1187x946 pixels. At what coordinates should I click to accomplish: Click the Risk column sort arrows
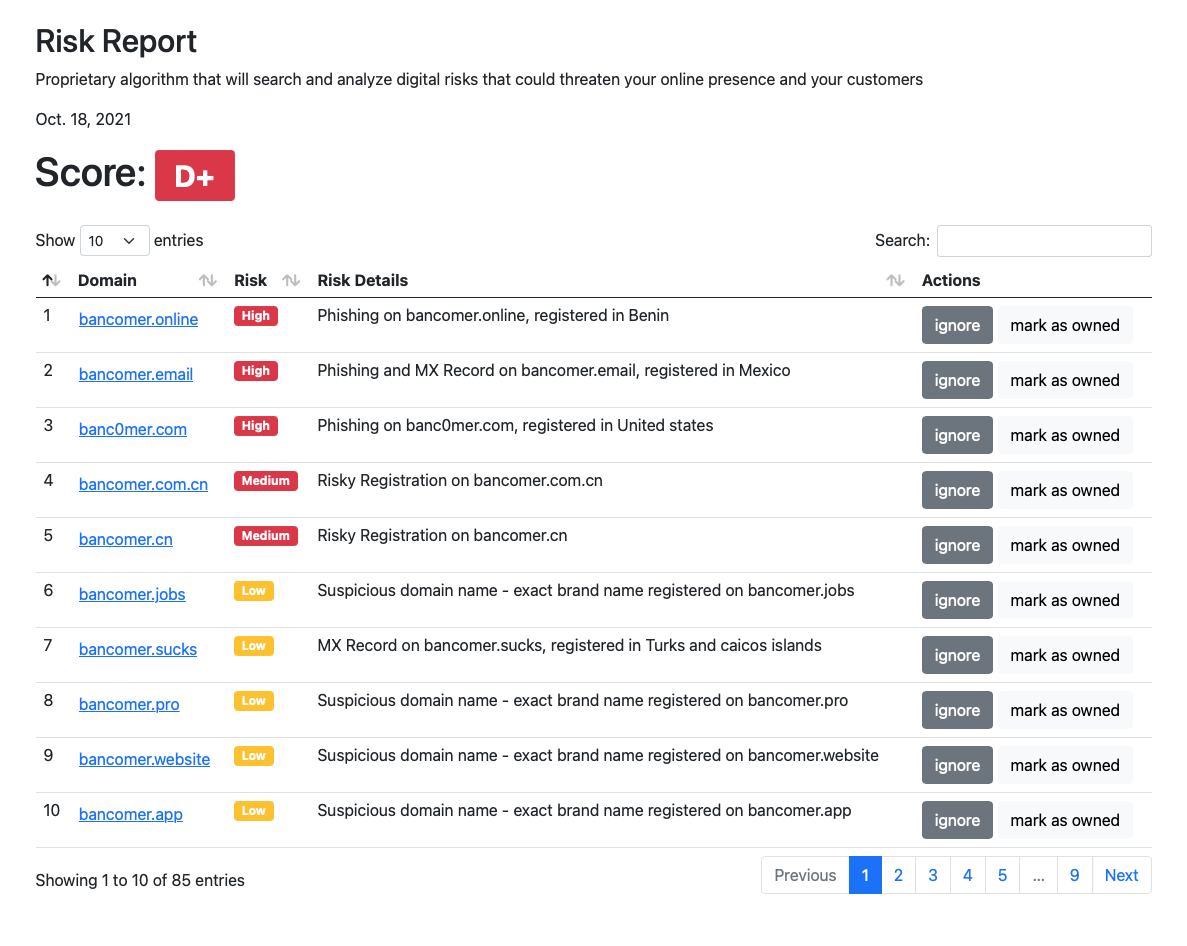click(291, 281)
